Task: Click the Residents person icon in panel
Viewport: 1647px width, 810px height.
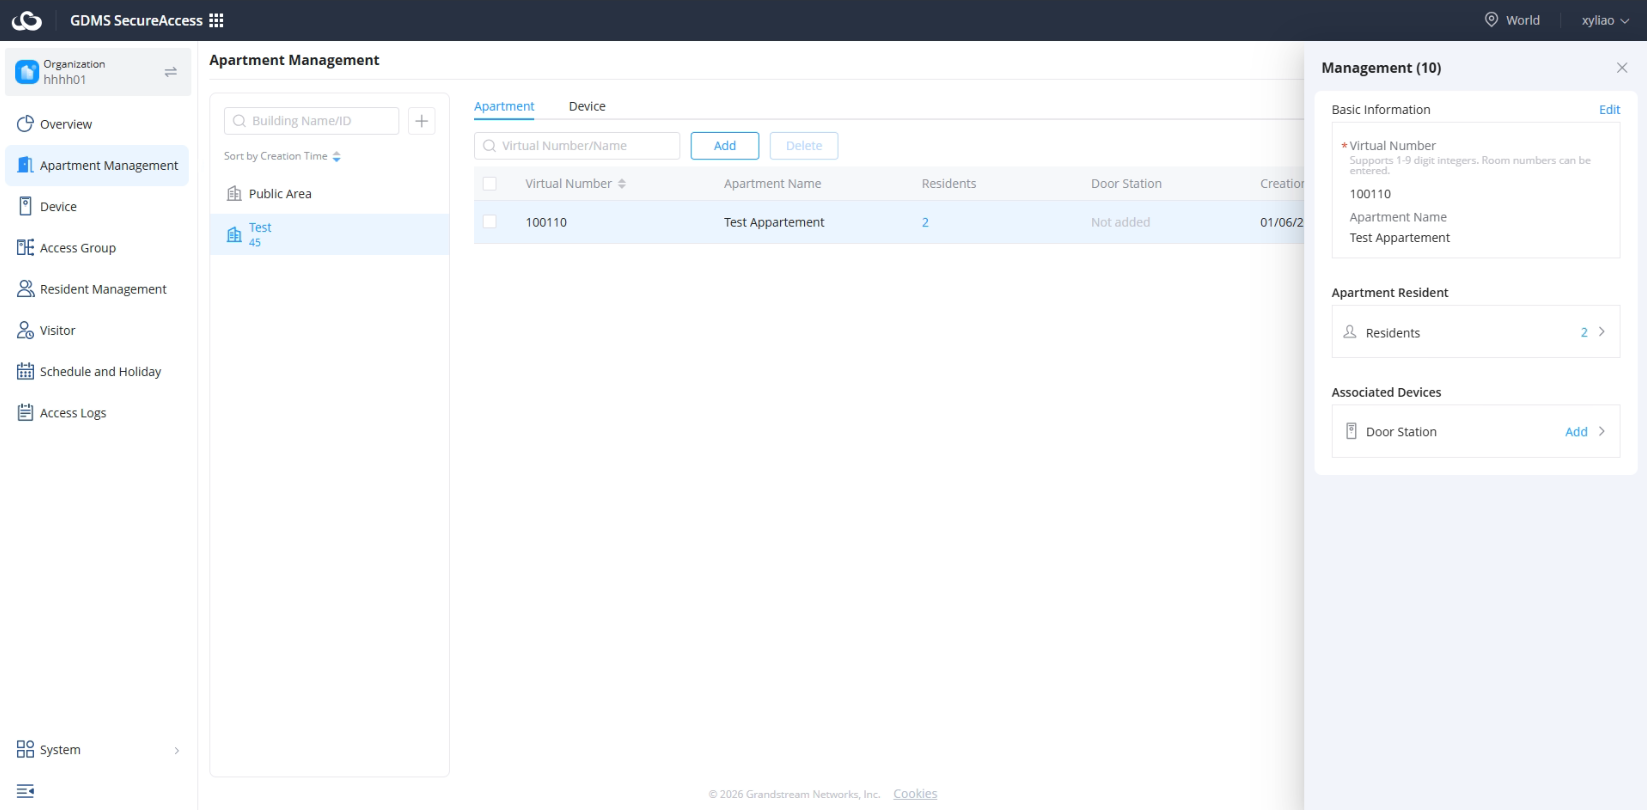Action: [1350, 332]
